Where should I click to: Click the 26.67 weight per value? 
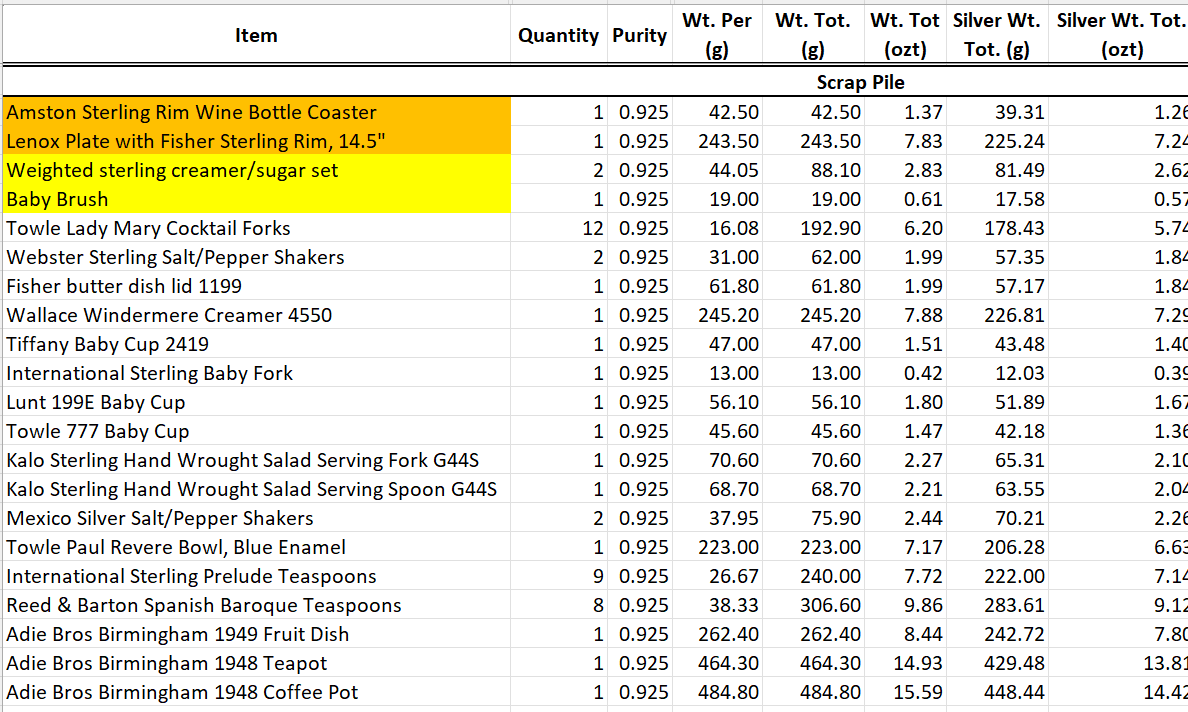coord(733,576)
